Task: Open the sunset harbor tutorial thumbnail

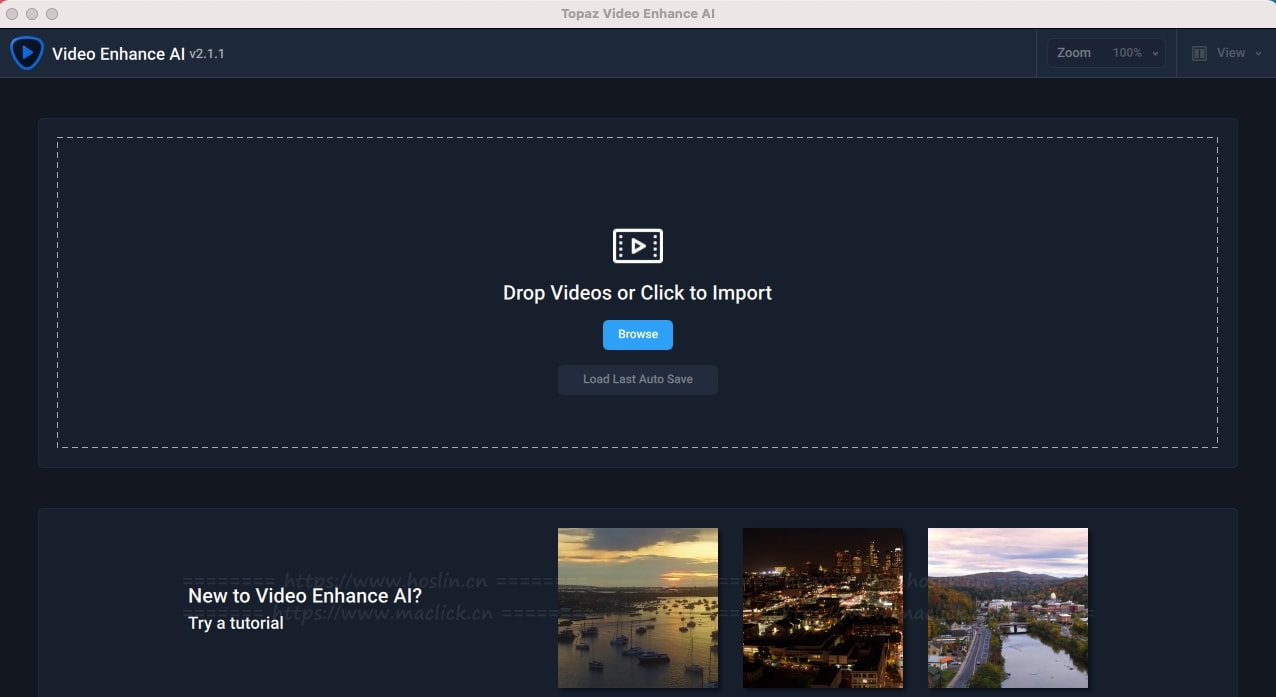Action: 638,608
